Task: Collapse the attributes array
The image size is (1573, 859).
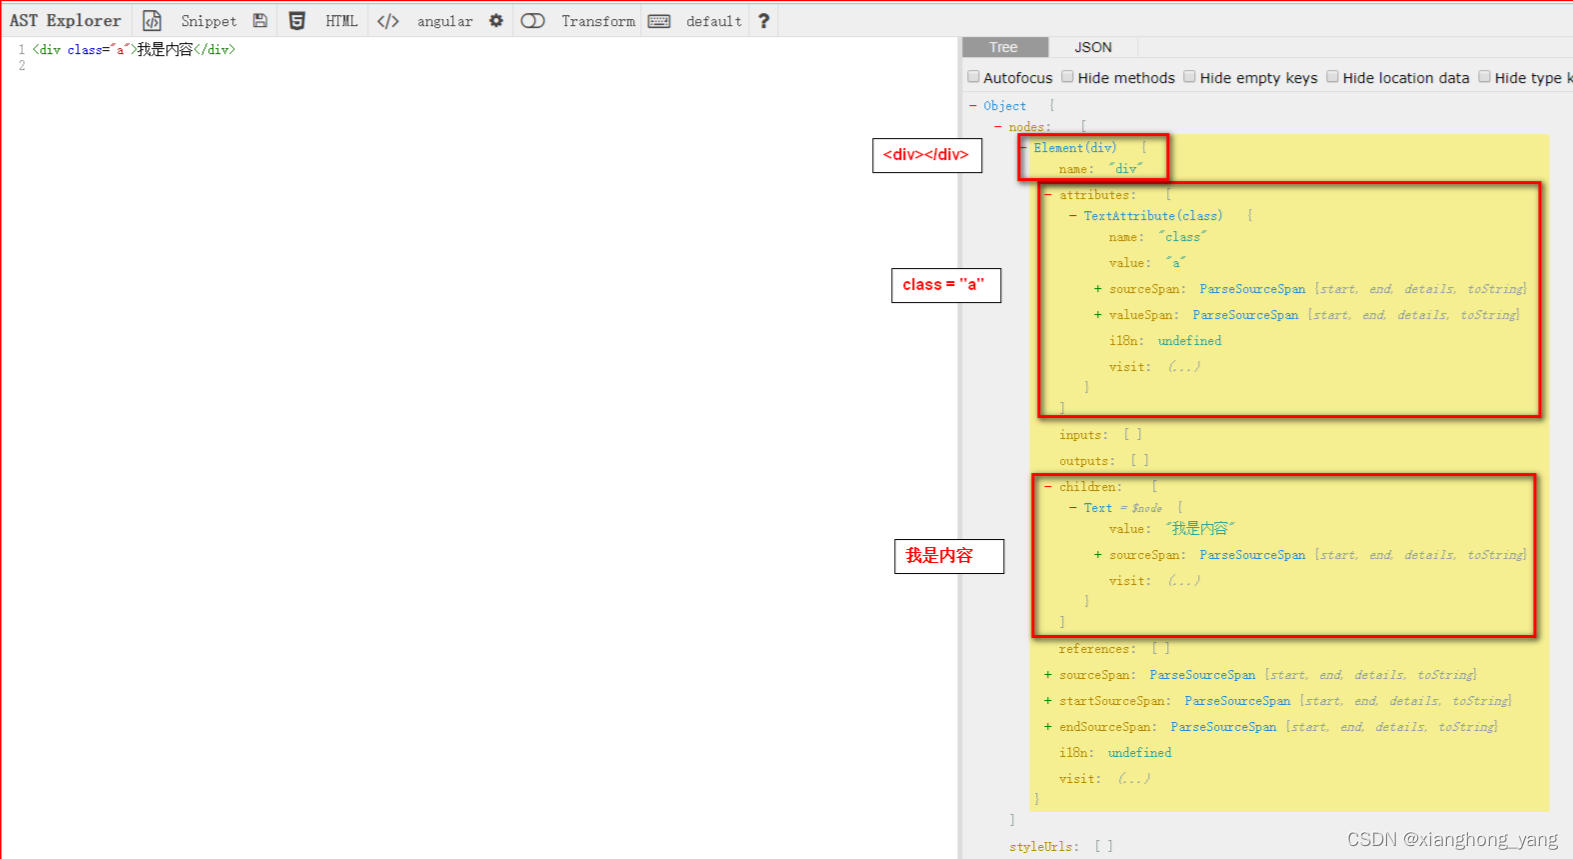Action: tap(1048, 195)
